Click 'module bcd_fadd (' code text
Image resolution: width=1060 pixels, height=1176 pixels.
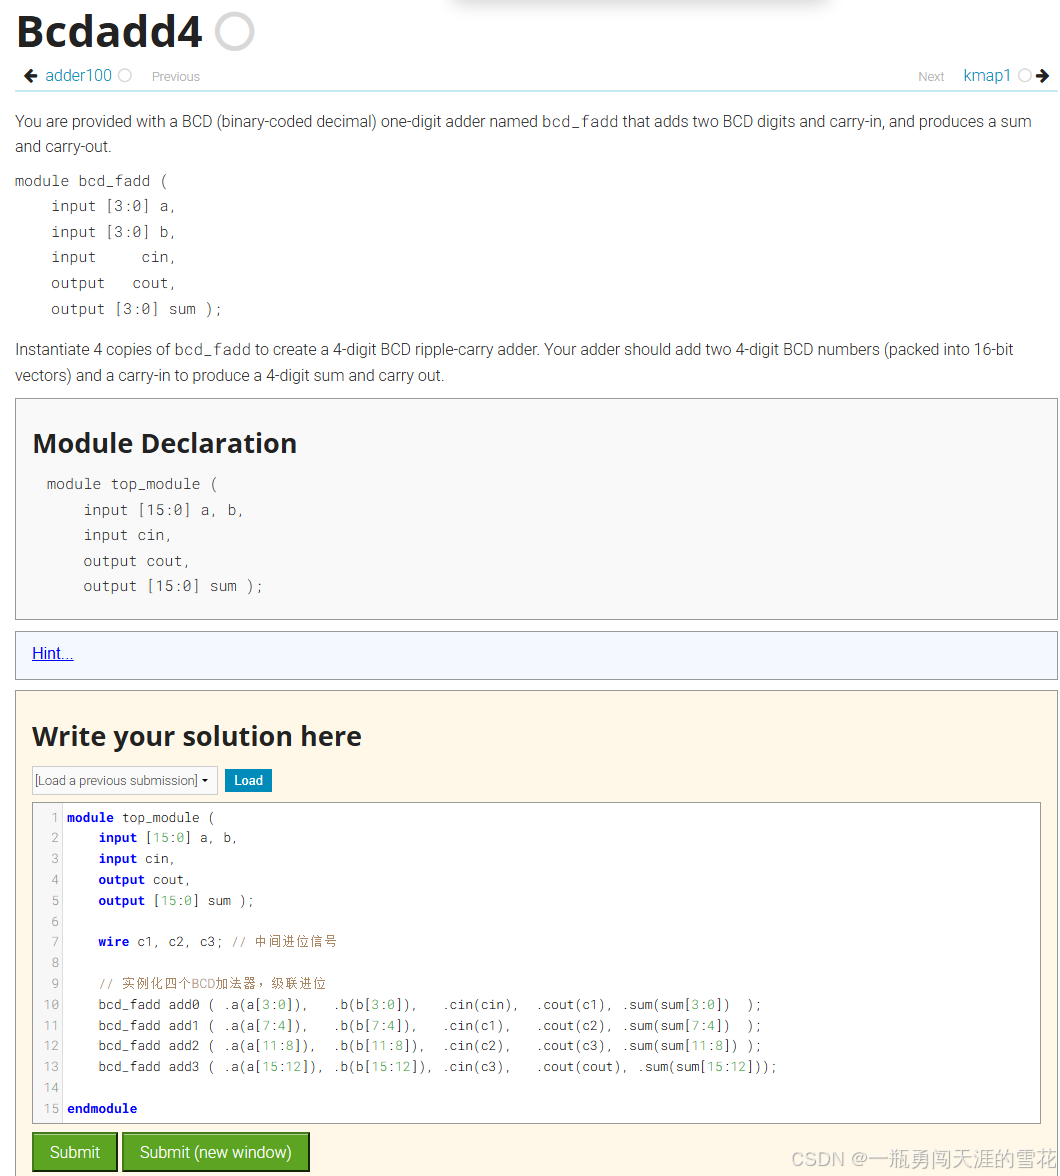pyautogui.click(x=92, y=181)
